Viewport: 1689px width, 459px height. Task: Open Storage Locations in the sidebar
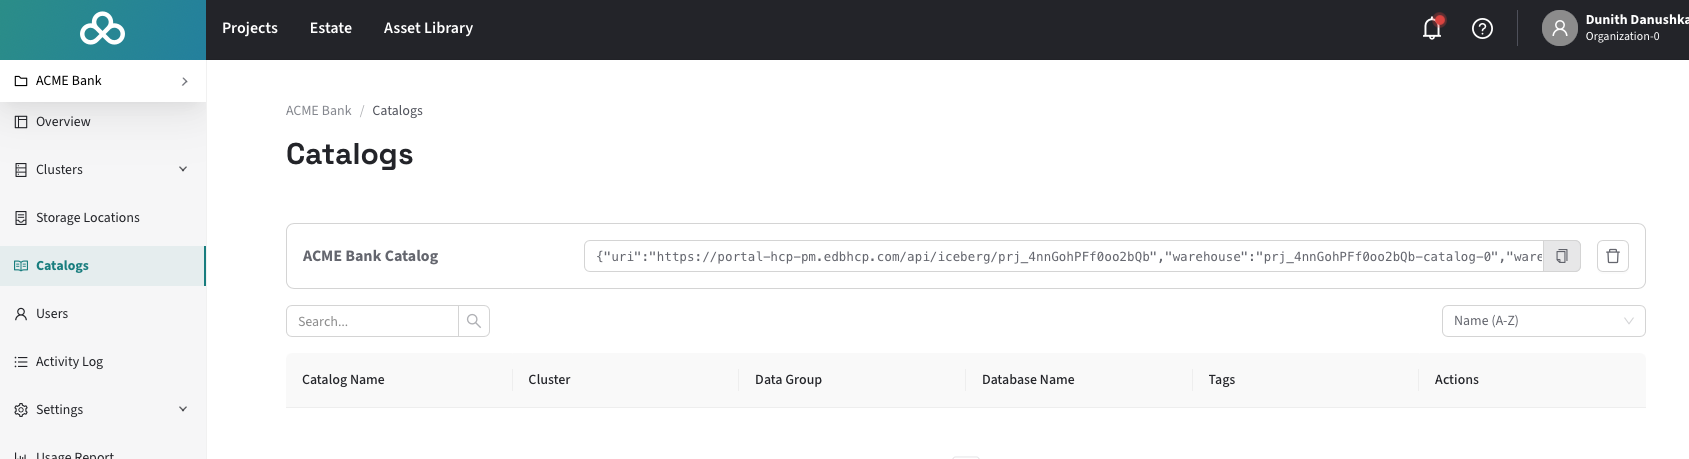(103, 218)
